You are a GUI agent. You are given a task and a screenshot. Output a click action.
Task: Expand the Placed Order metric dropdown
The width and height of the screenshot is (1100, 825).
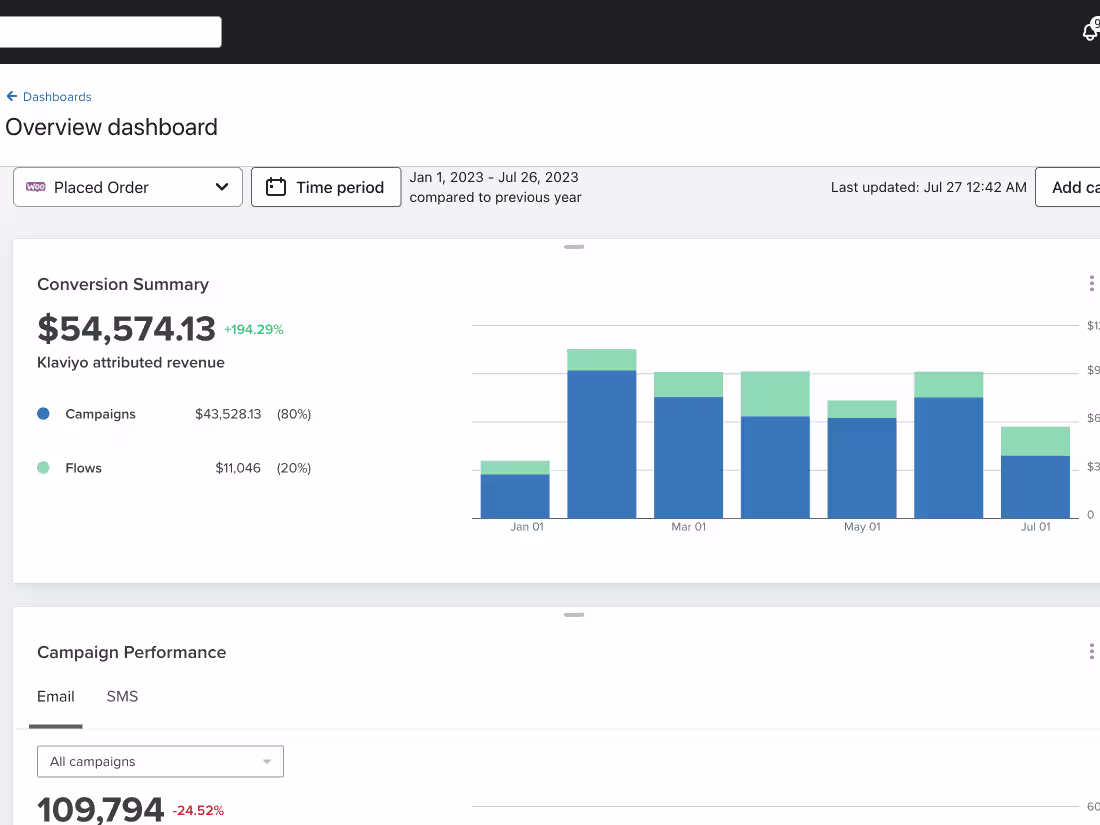(x=128, y=187)
